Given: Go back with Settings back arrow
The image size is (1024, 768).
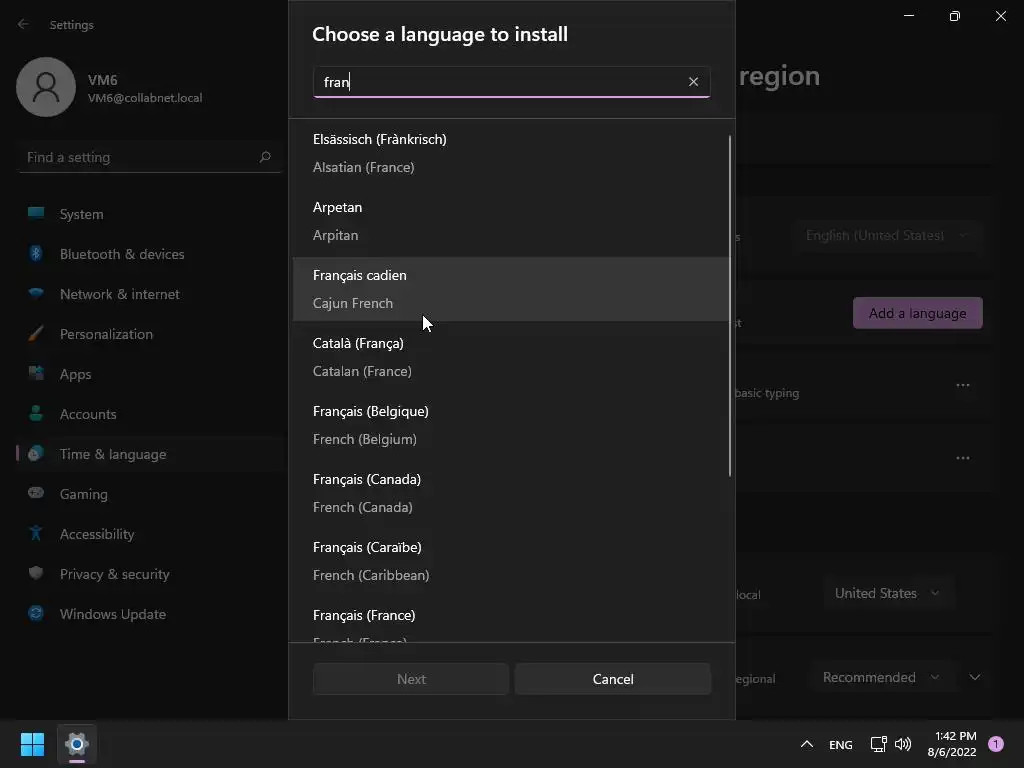Looking at the screenshot, I should pyautogui.click(x=24, y=24).
